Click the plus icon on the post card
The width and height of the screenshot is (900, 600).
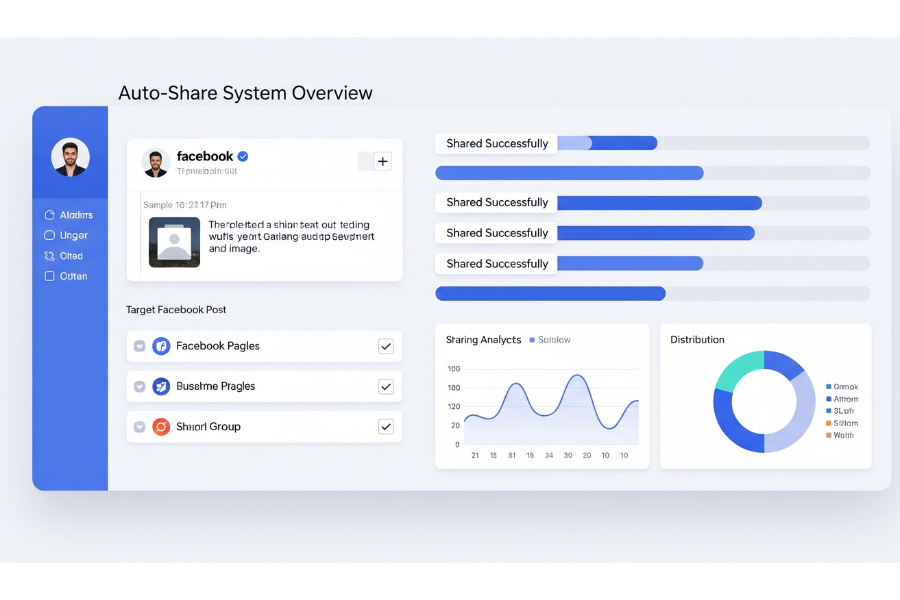(382, 161)
